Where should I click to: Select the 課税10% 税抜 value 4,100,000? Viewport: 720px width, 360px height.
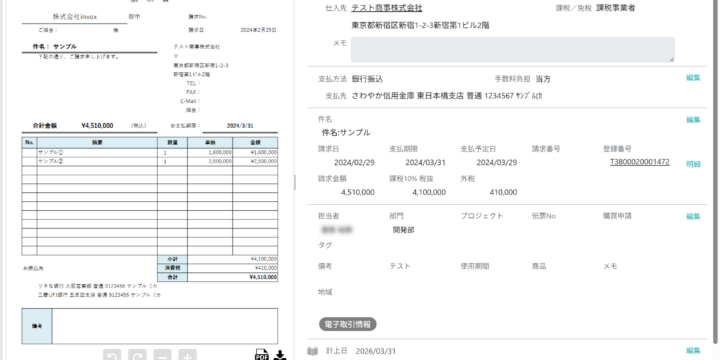tap(429, 192)
